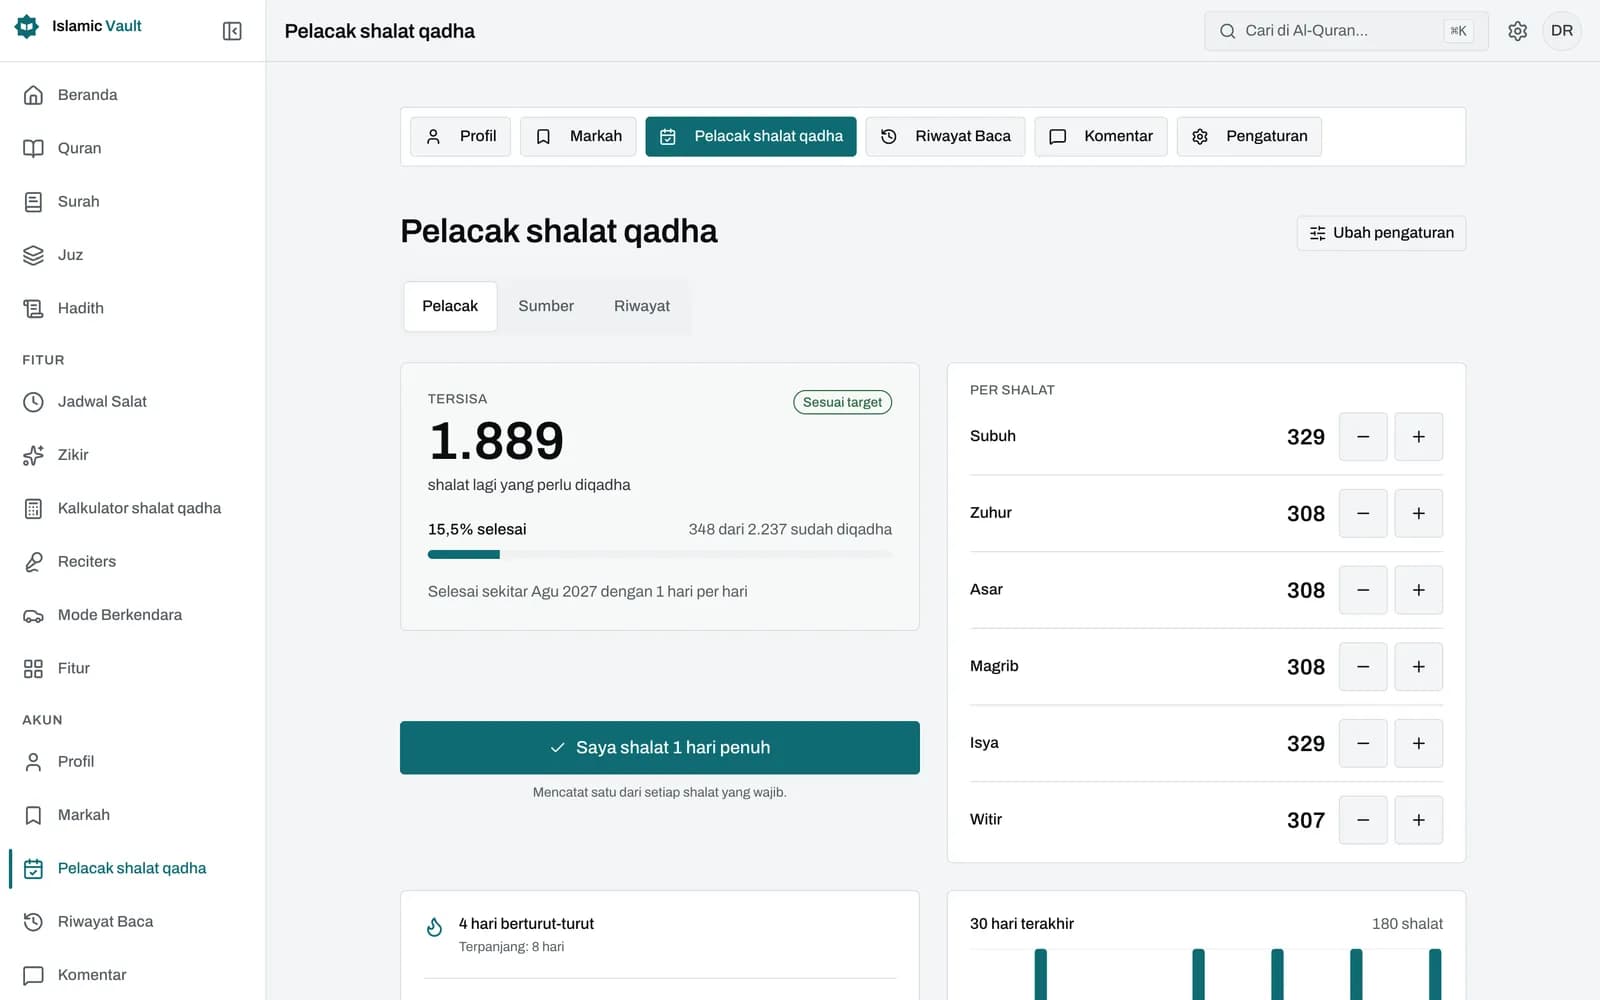Increase Isya count with plus
The image size is (1600, 1000).
click(x=1418, y=743)
